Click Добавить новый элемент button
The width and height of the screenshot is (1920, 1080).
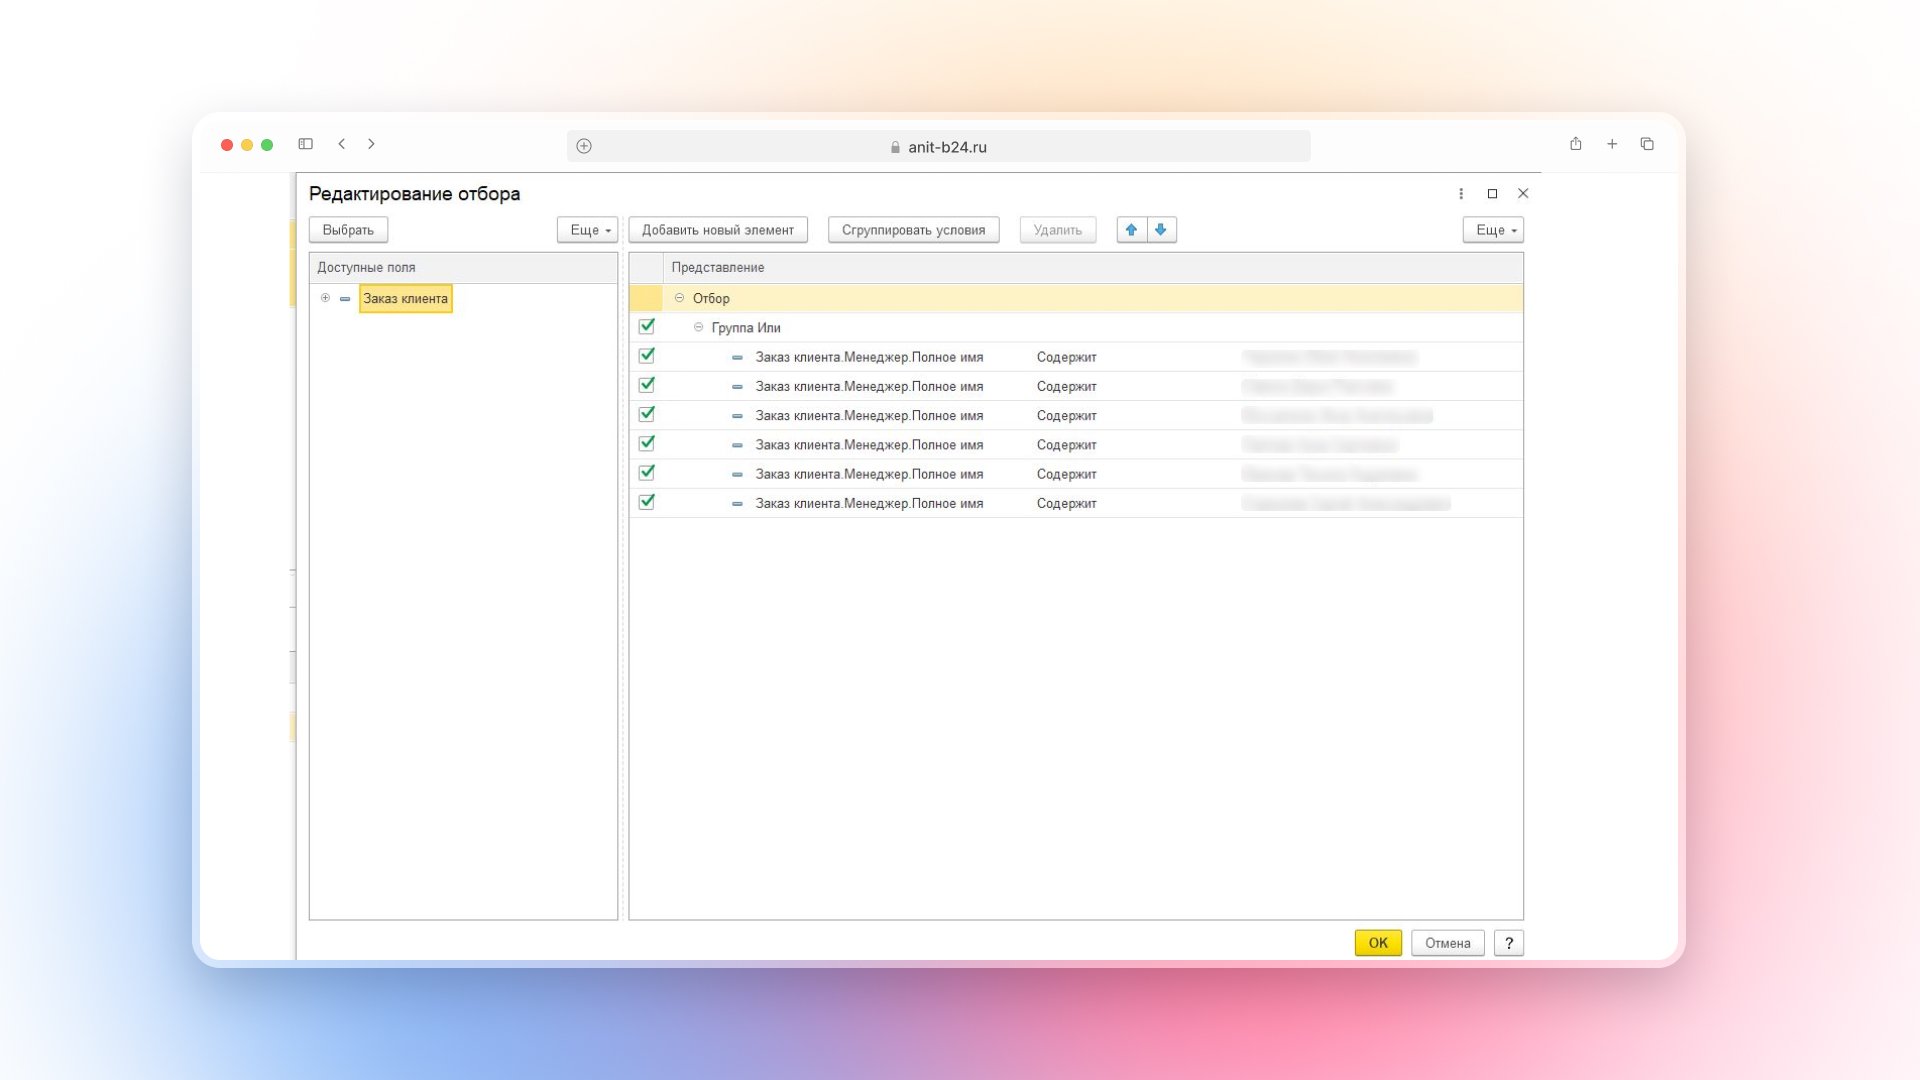click(x=717, y=230)
